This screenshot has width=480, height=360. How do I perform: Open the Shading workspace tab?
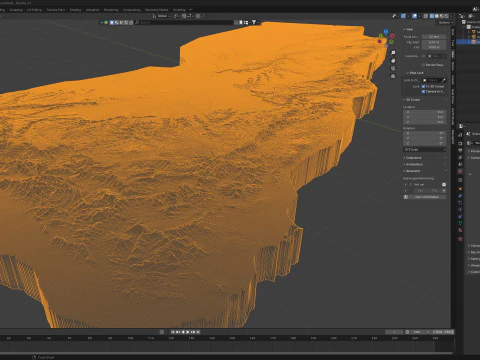pyautogui.click(x=75, y=10)
